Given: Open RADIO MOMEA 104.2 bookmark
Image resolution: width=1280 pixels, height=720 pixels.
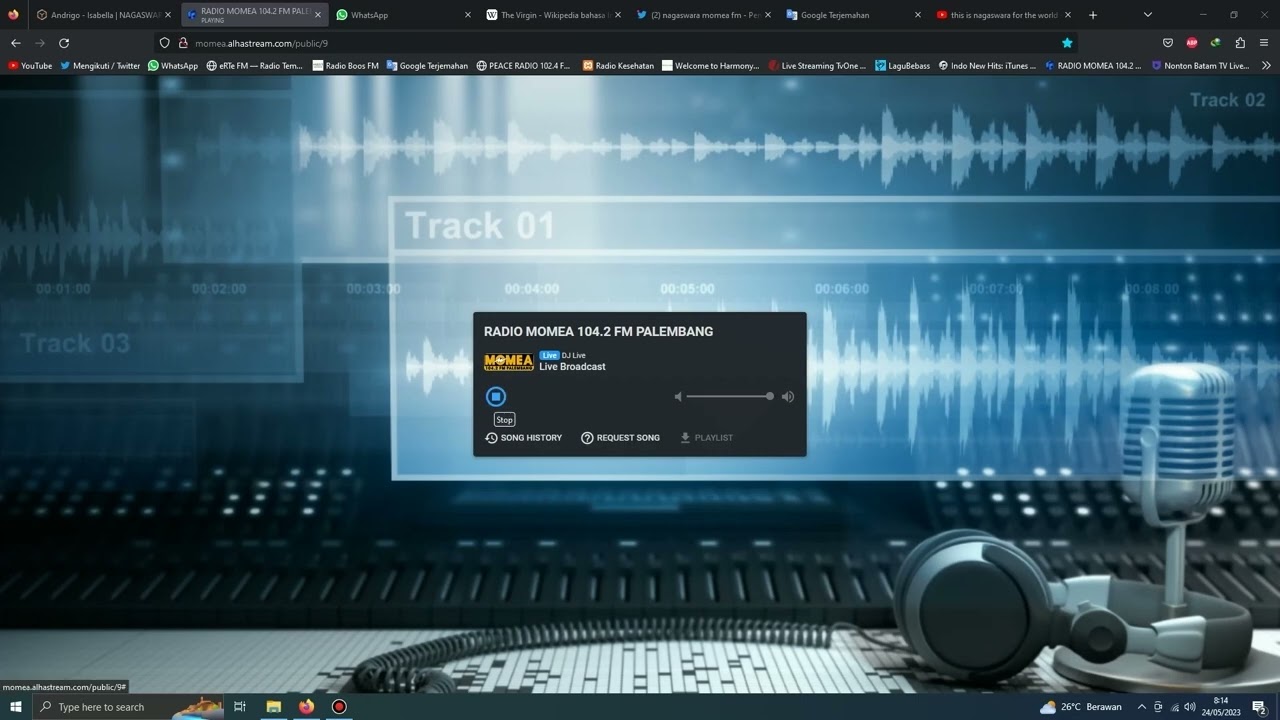Looking at the screenshot, I should pos(1093,66).
